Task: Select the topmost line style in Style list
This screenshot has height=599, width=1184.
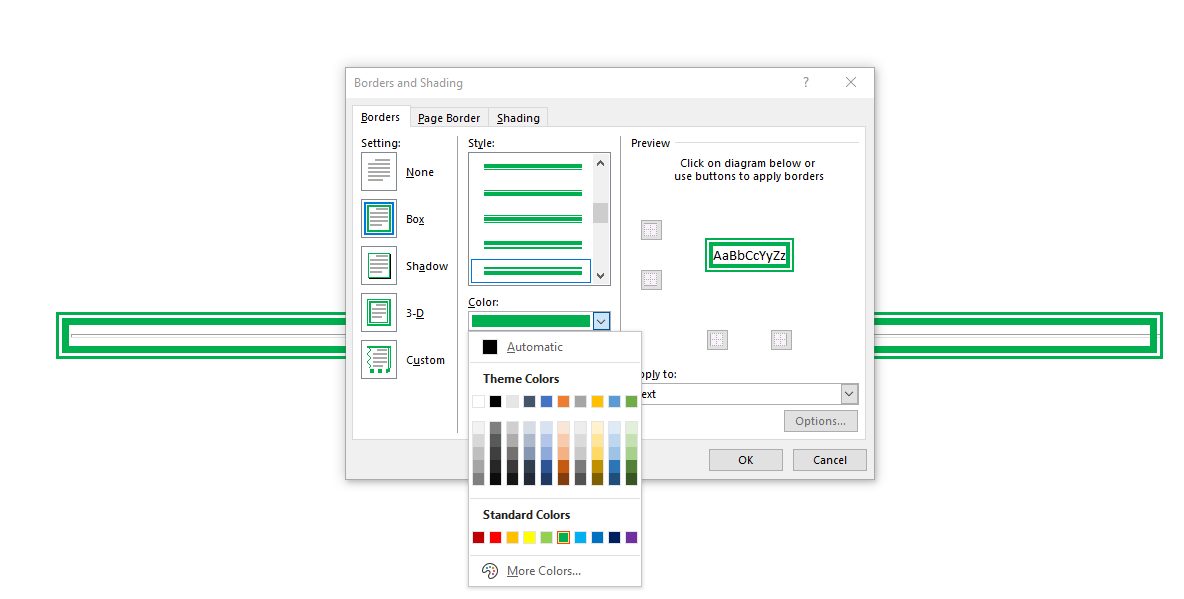Action: pyautogui.click(x=532, y=166)
